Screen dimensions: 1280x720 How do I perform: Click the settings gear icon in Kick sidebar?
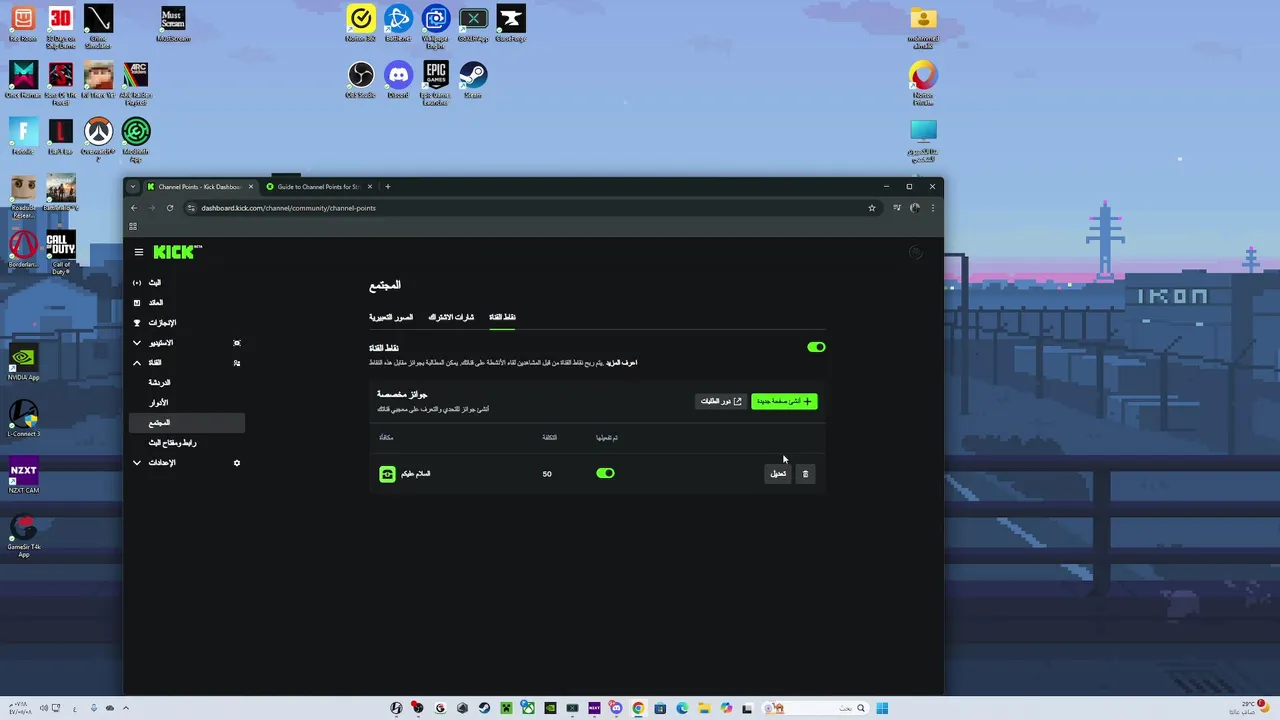[x=237, y=463]
